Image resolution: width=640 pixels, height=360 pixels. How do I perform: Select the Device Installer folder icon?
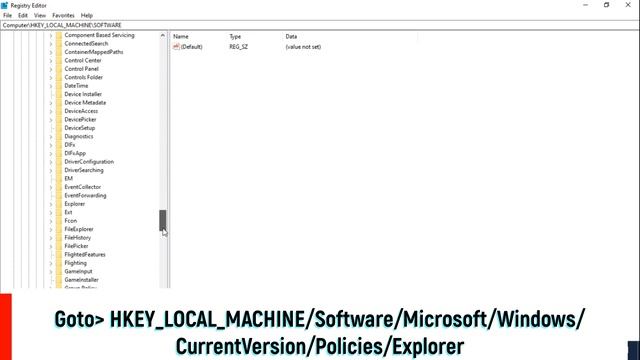pyautogui.click(x=59, y=94)
